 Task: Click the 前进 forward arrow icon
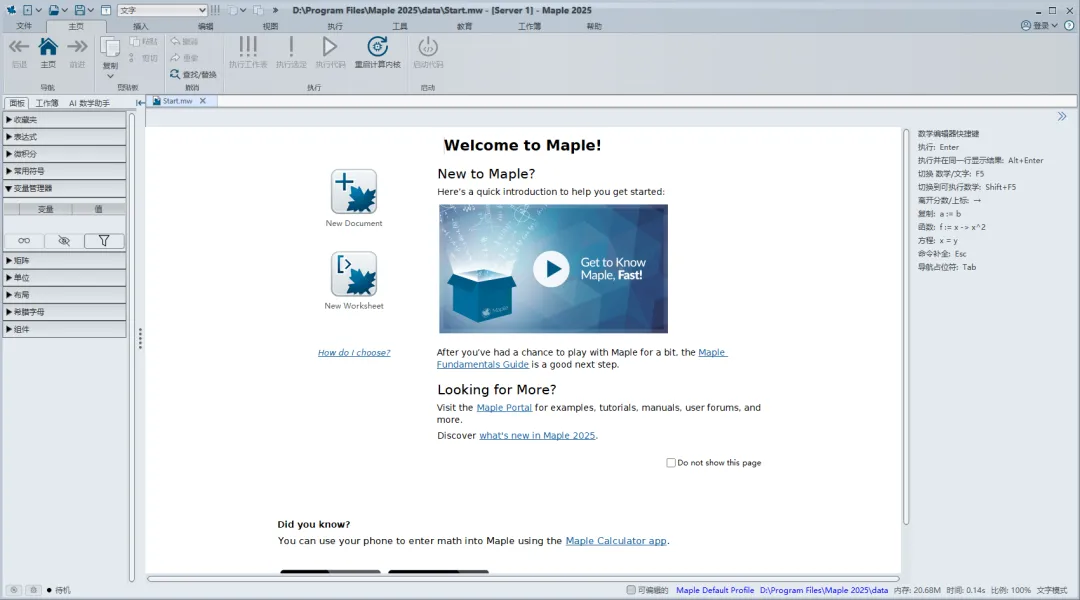tap(77, 47)
